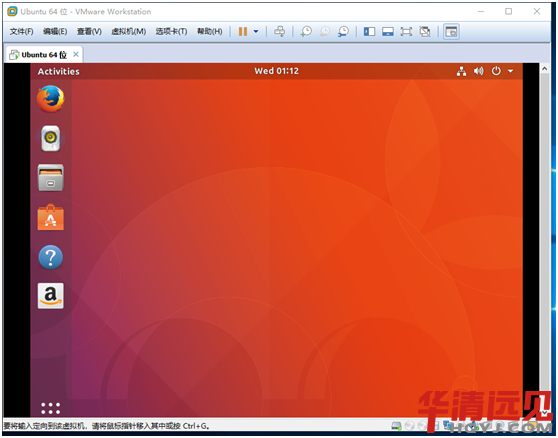Click the volume speaker icon in Ubuntu top bar
The image size is (558, 438).
pyautogui.click(x=479, y=71)
